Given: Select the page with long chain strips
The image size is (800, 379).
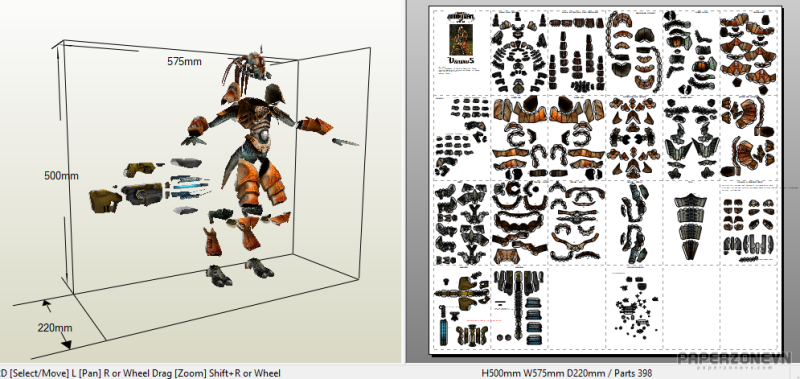Looking at the screenshot, I should (x=634, y=51).
